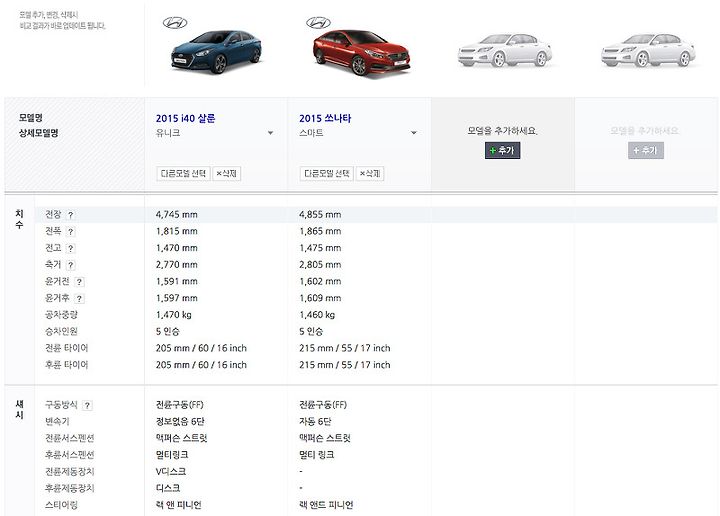Select the 1,470 kg weight value
Image resolution: width=720 pixels, height=516 pixels.
pyautogui.click(x=174, y=315)
